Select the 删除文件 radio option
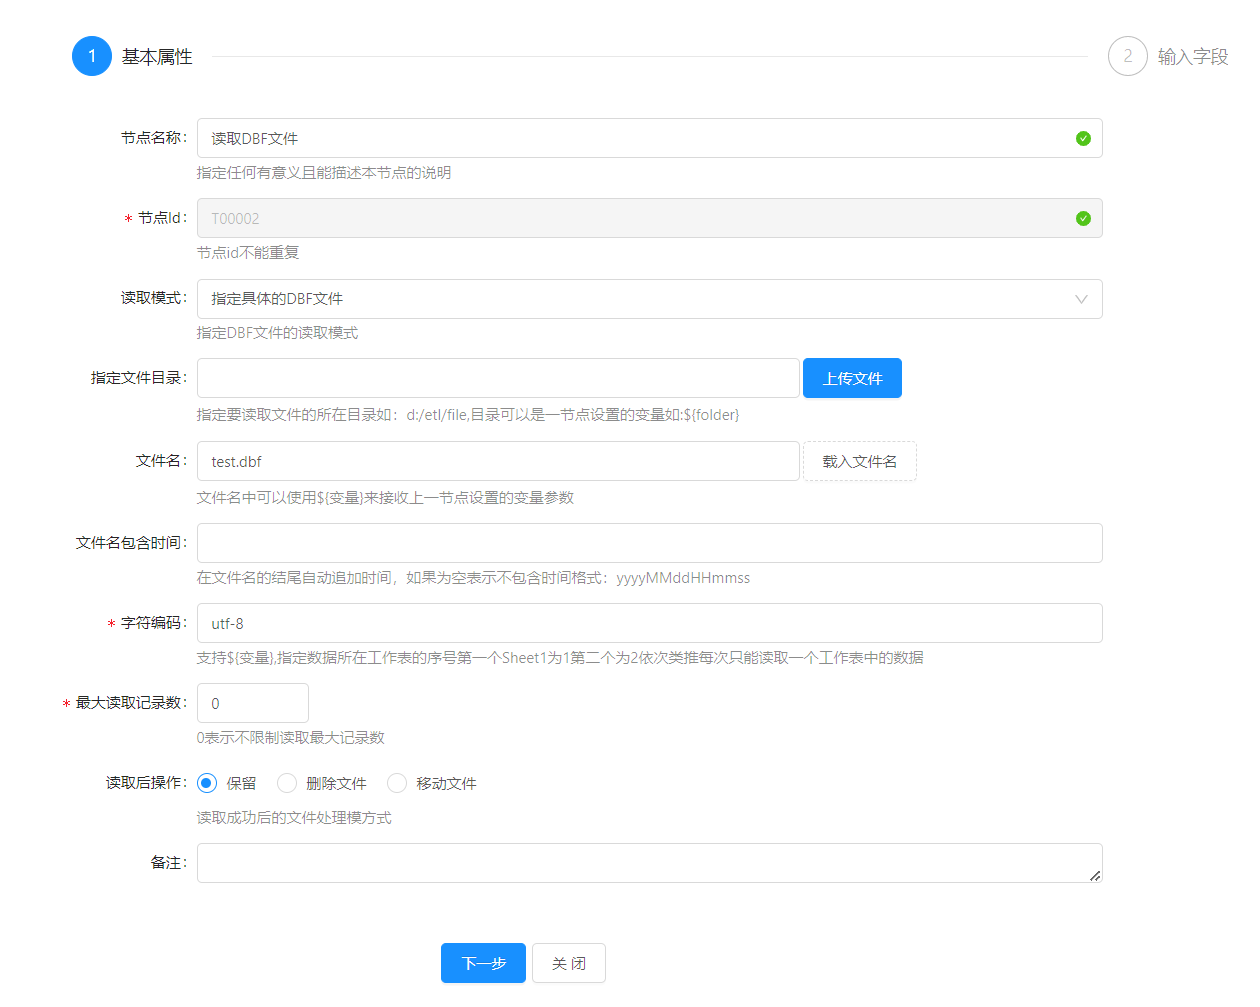This screenshot has height=1007, width=1260. 287,783
